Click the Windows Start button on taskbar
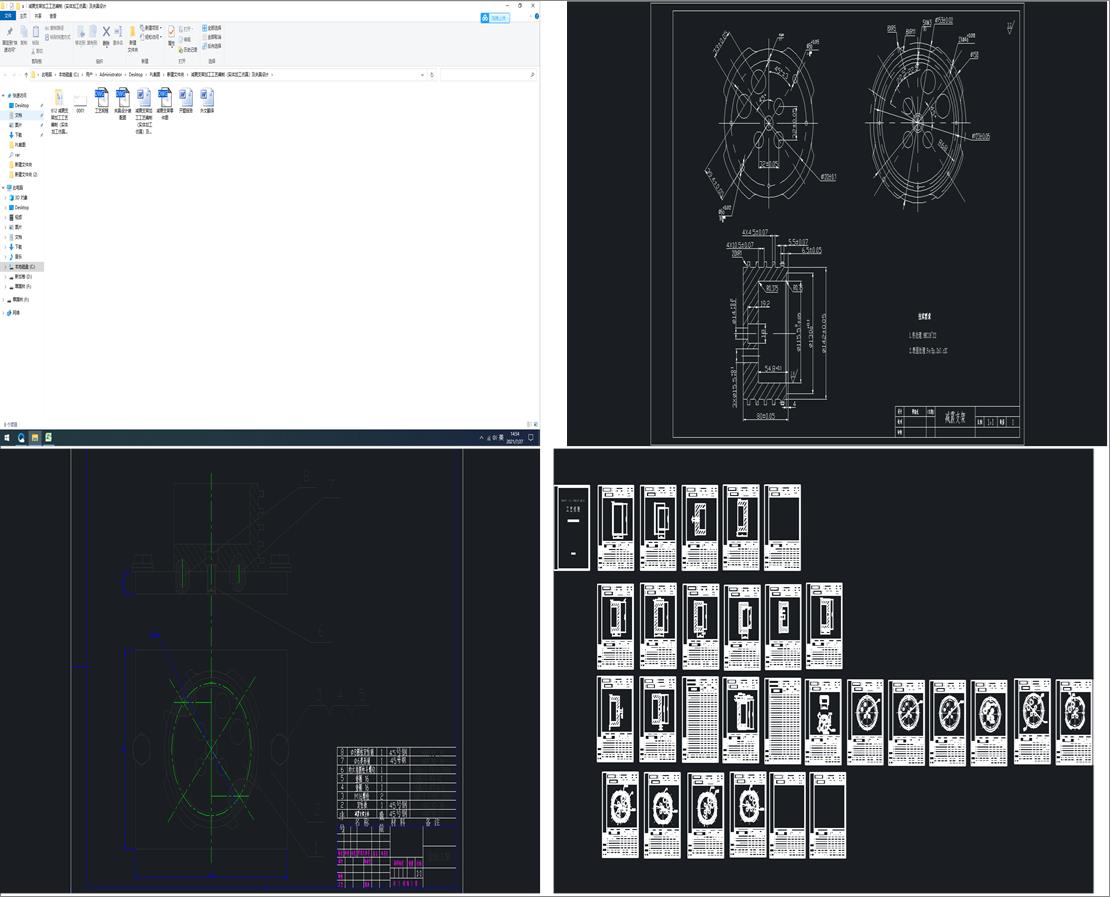Screen dimensions: 1110x897 pyautogui.click(x=7, y=437)
